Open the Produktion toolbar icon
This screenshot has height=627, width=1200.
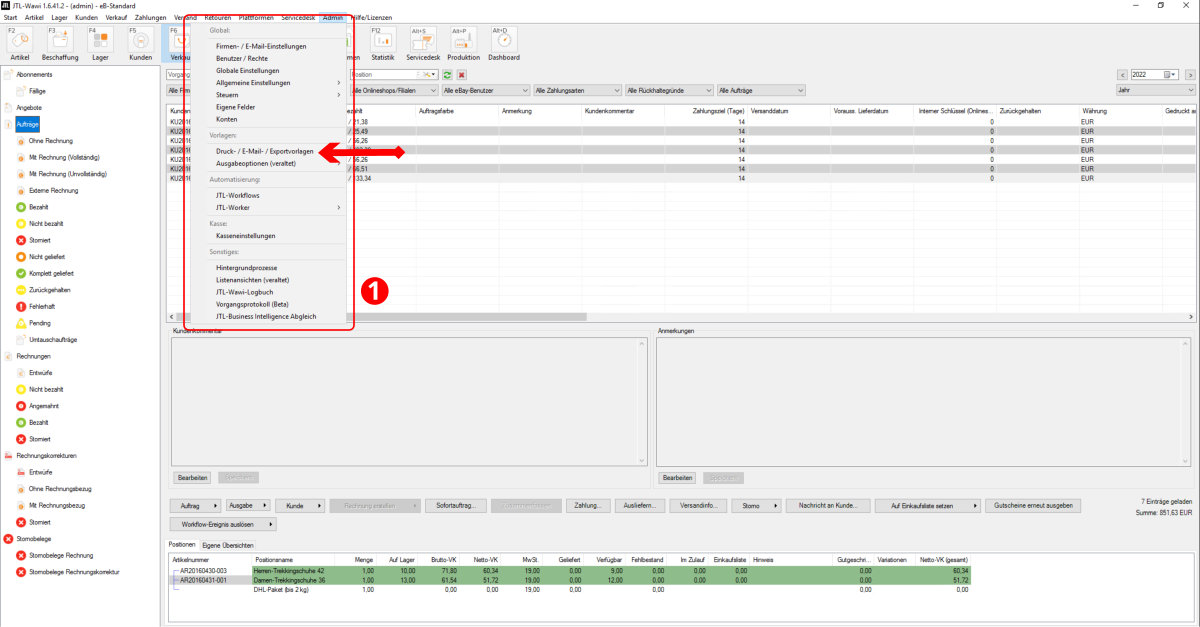(x=463, y=42)
